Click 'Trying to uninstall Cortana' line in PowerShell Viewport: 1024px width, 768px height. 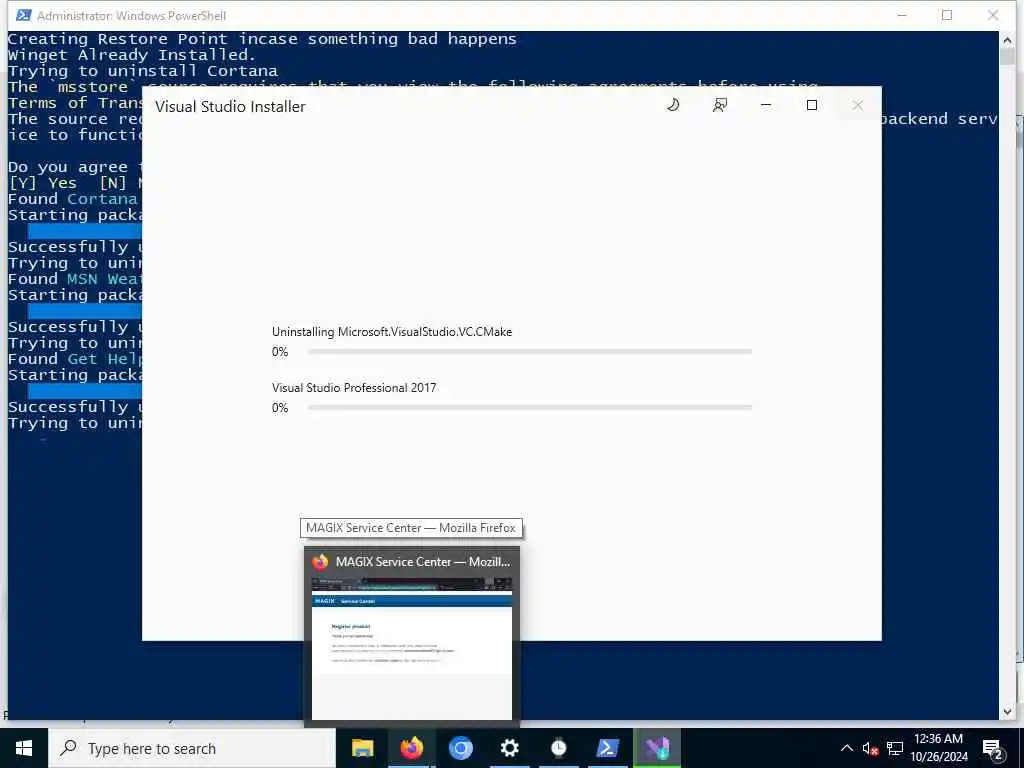(142, 71)
